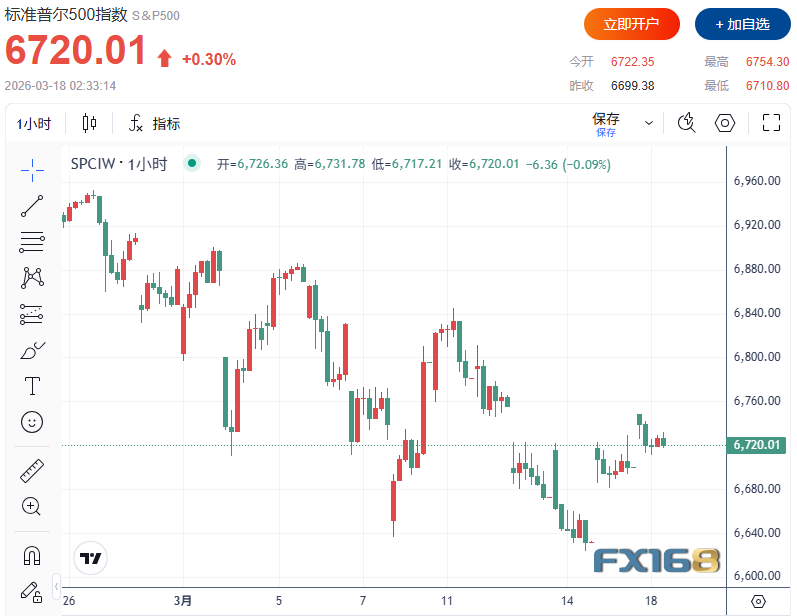Open chart settings hexagon icon
The height and width of the screenshot is (616, 797).
click(x=725, y=123)
